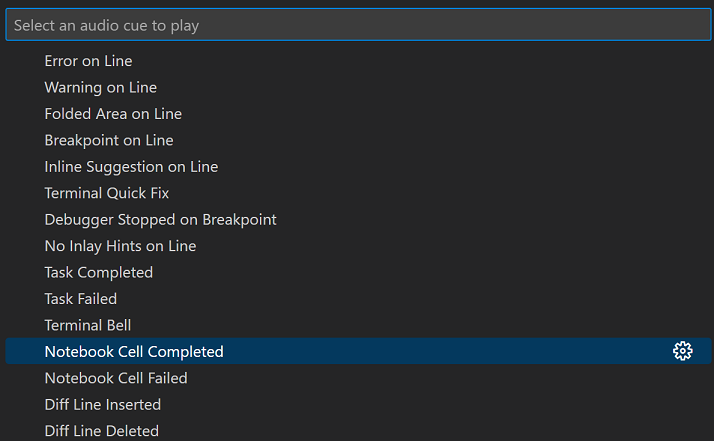The width and height of the screenshot is (714, 441).
Task: Choose the Task Completed audio cue
Action: coord(99,272)
